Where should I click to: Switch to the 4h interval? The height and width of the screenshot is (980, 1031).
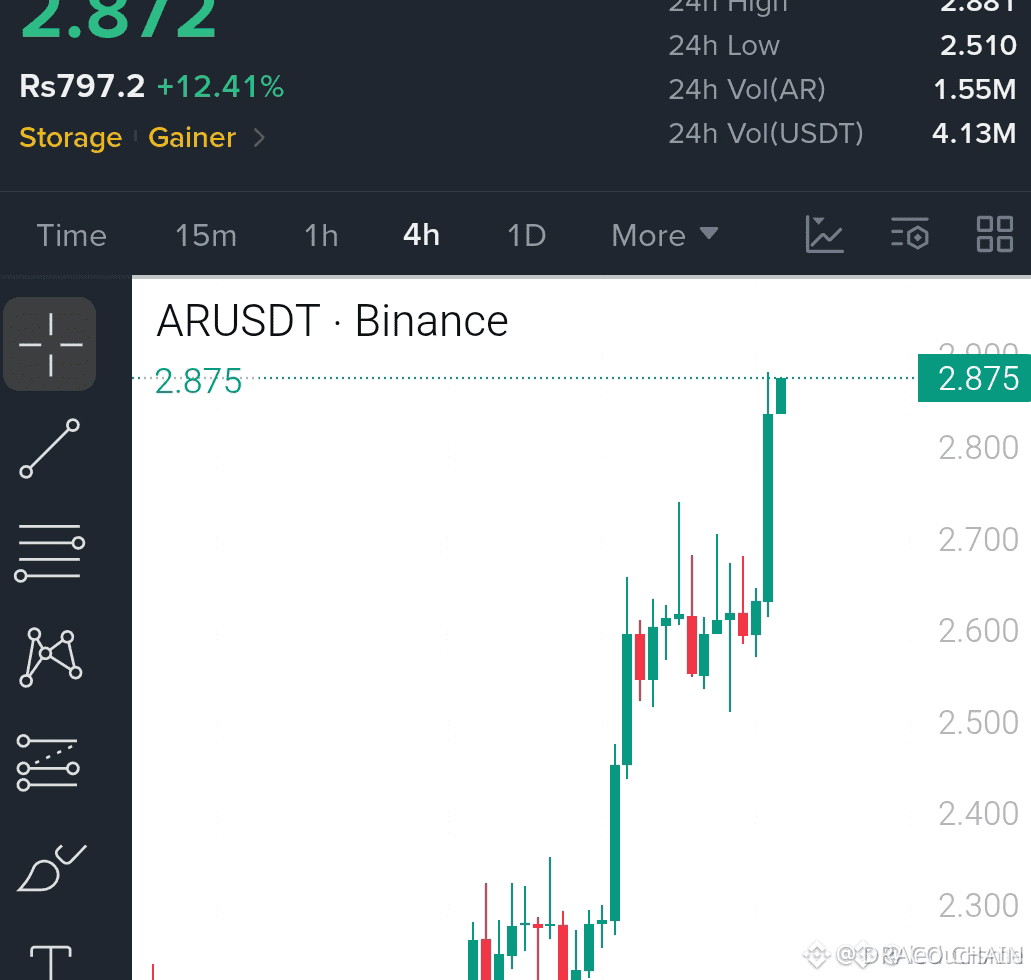pyautogui.click(x=421, y=235)
